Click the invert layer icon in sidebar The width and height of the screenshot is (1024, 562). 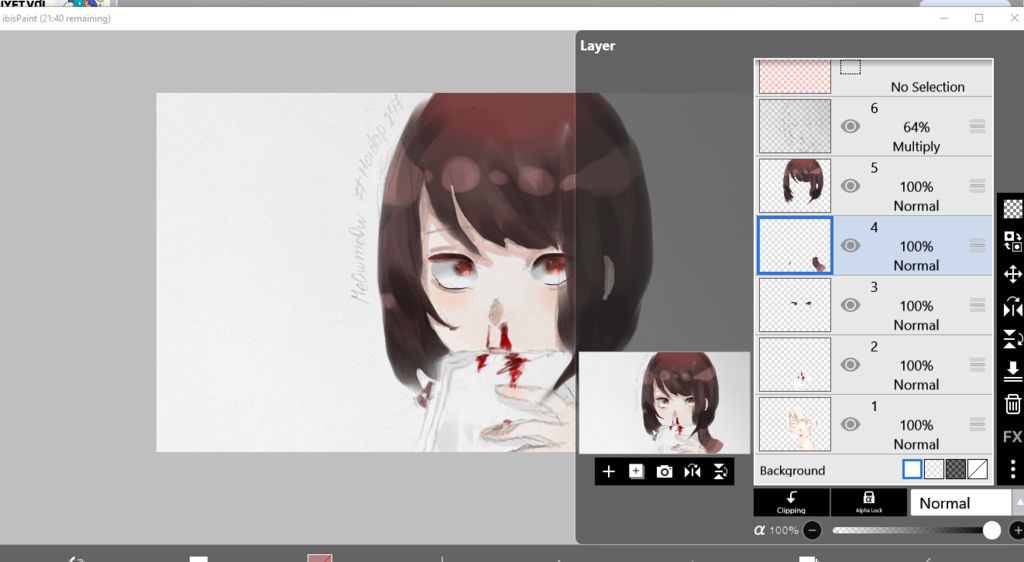tap(1012, 242)
